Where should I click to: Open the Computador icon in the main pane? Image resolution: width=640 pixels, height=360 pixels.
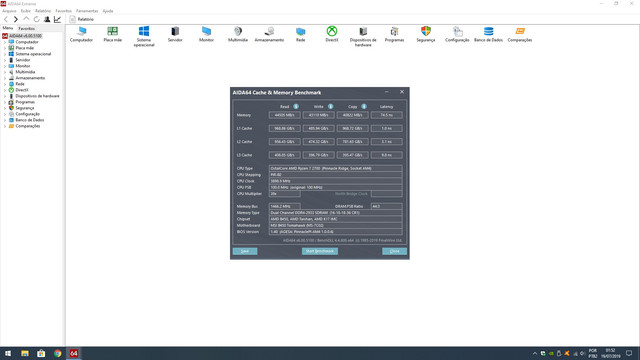[81, 34]
